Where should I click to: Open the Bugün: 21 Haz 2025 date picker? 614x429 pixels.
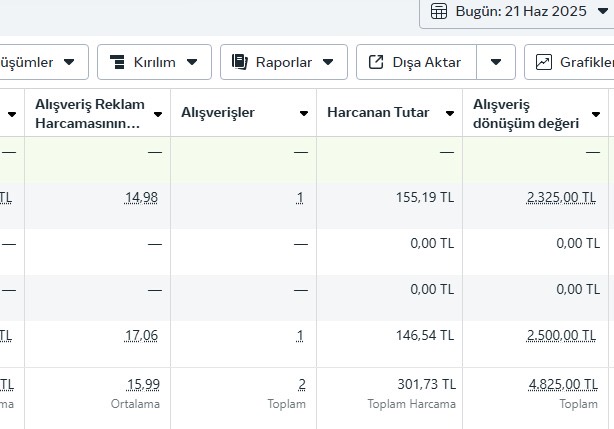[x=518, y=11]
